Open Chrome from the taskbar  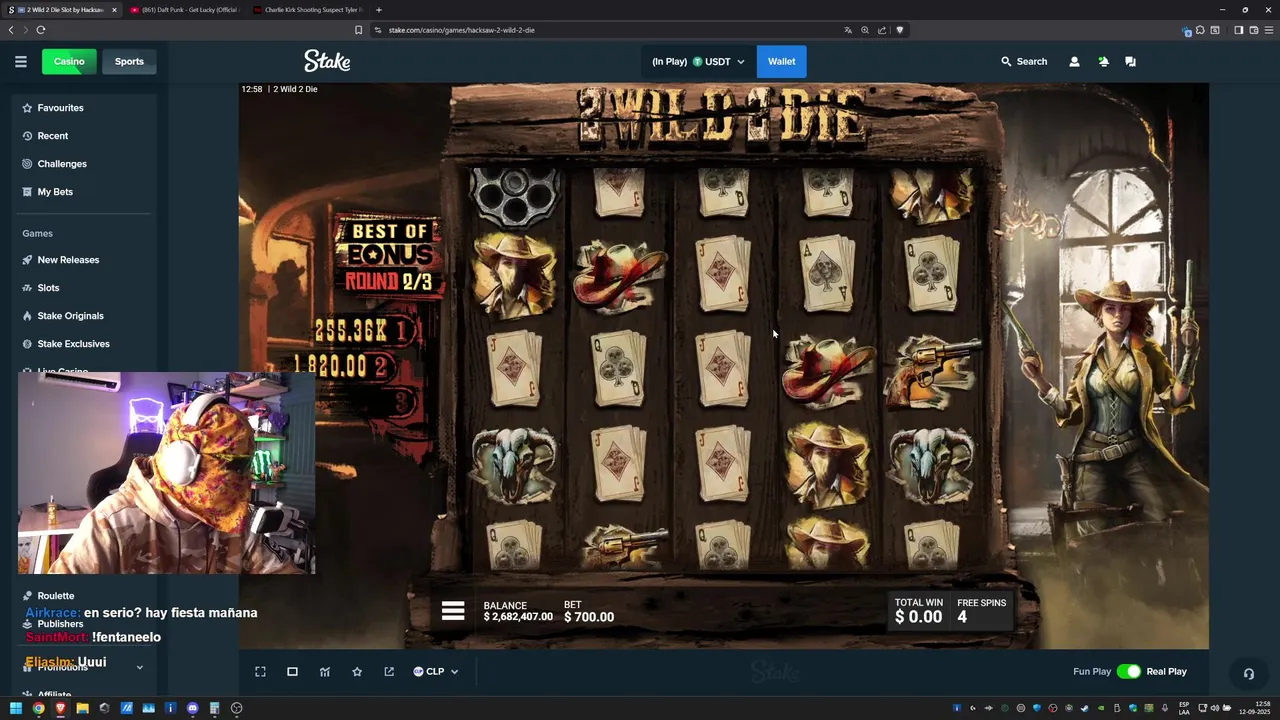[x=38, y=708]
